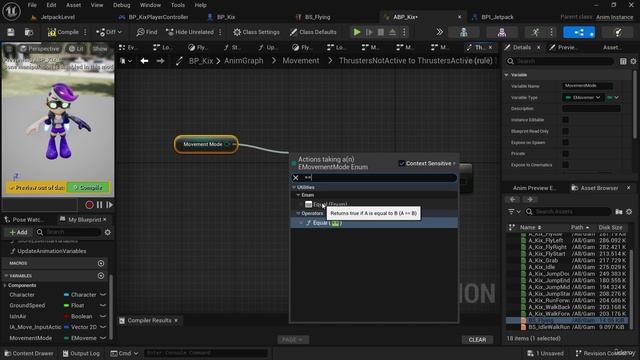Add a new macro
This screenshot has height=360, width=640.
coord(101,263)
